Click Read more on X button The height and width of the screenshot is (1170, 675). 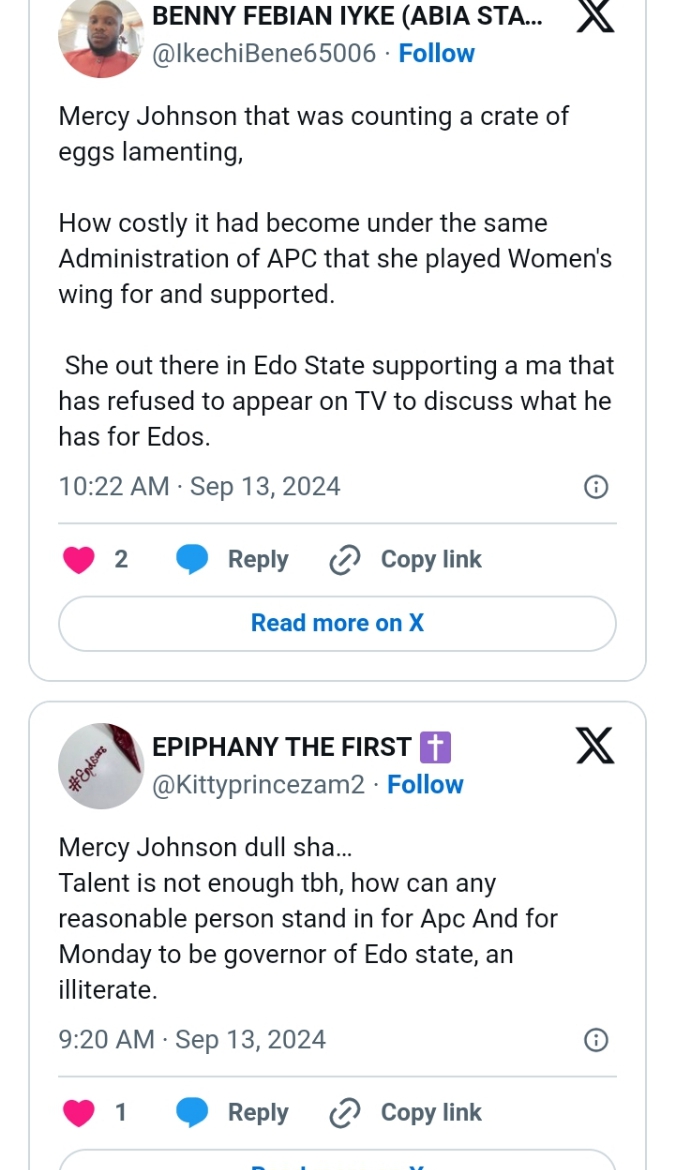point(337,622)
